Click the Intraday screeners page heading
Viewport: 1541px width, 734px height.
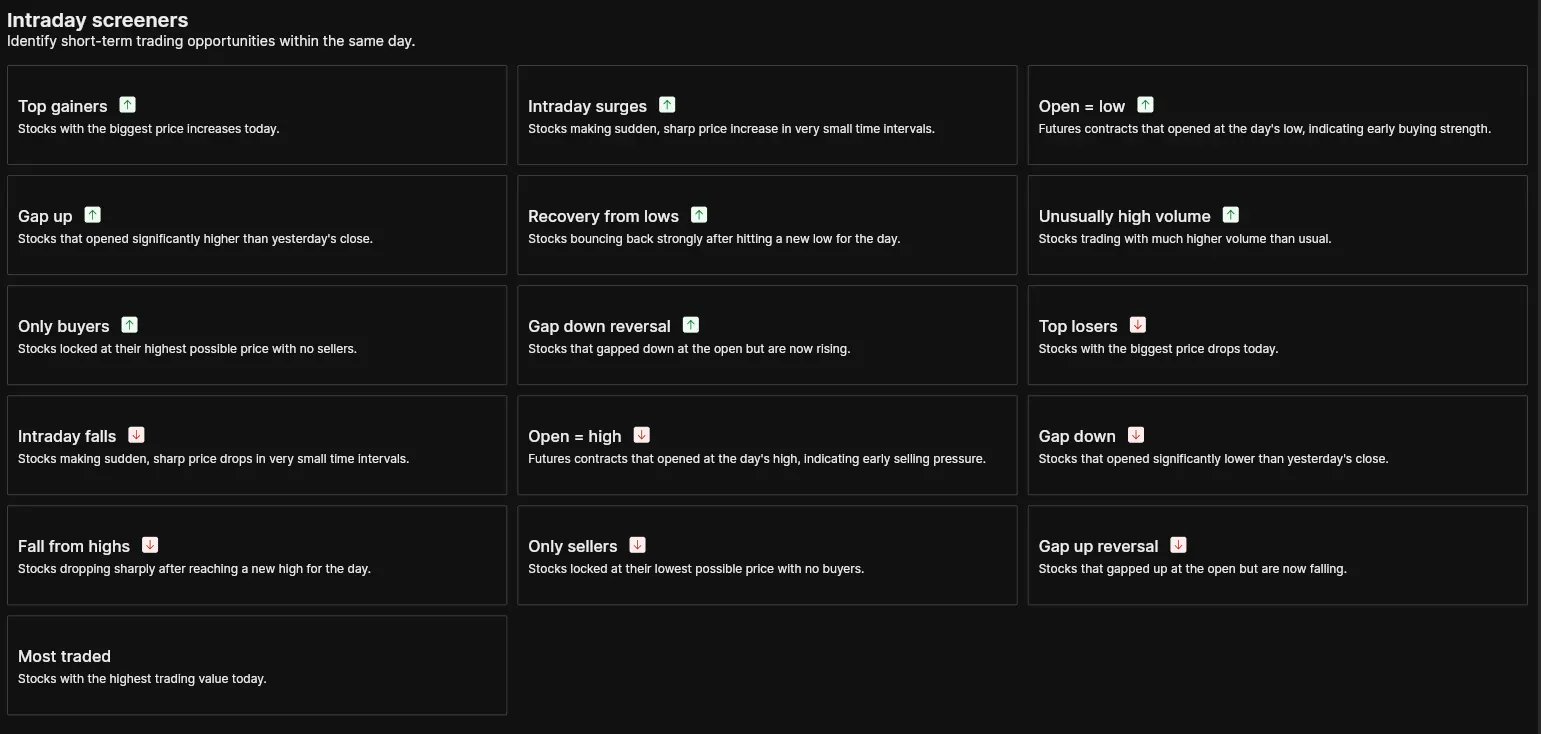98,19
